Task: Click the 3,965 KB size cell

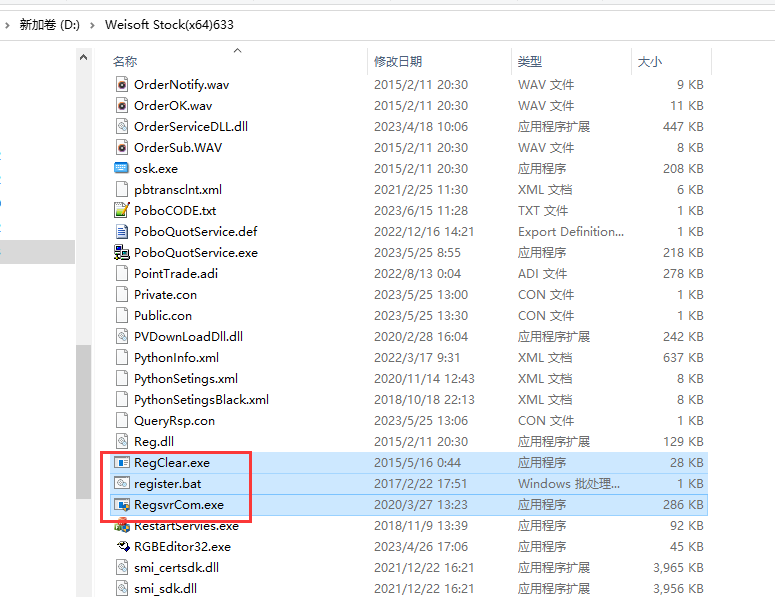Action: (x=678, y=568)
